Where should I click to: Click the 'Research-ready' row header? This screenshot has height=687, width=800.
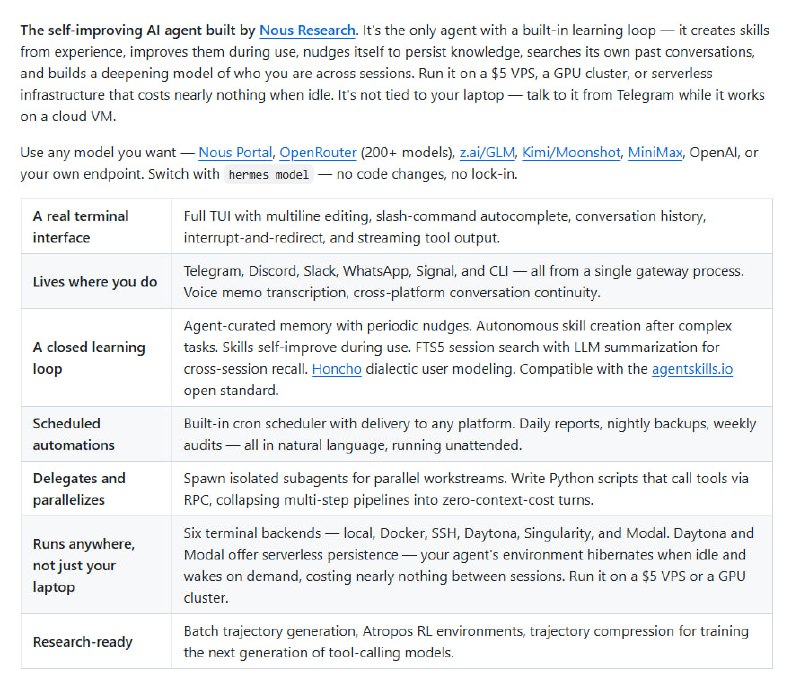(83, 642)
